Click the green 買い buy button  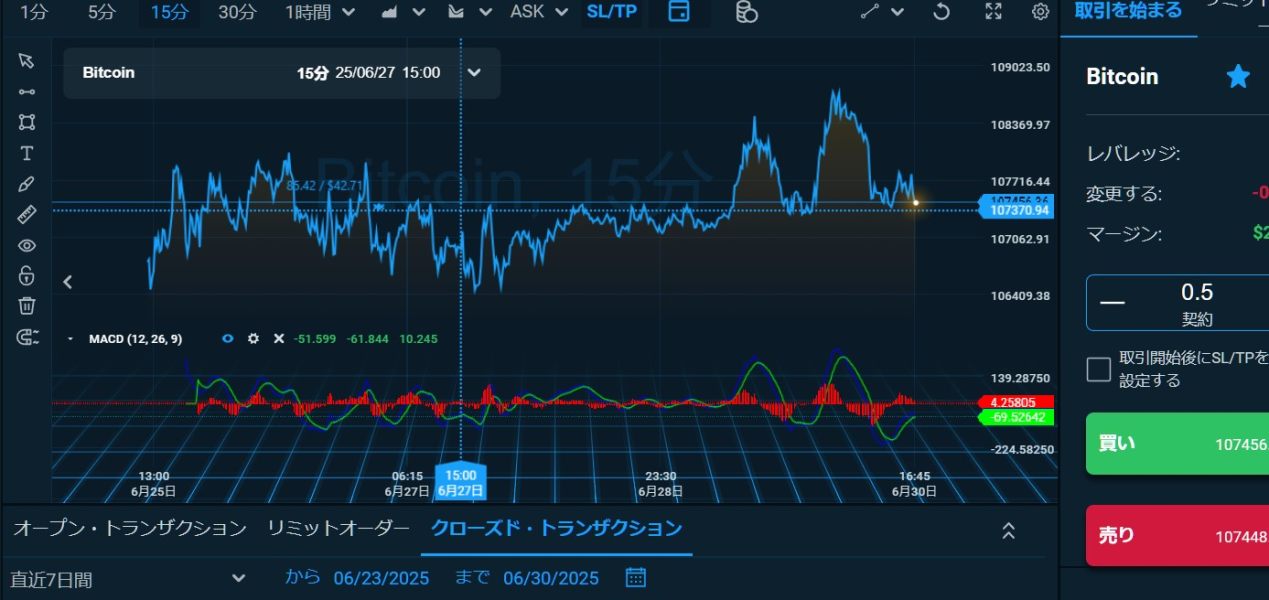point(1177,444)
